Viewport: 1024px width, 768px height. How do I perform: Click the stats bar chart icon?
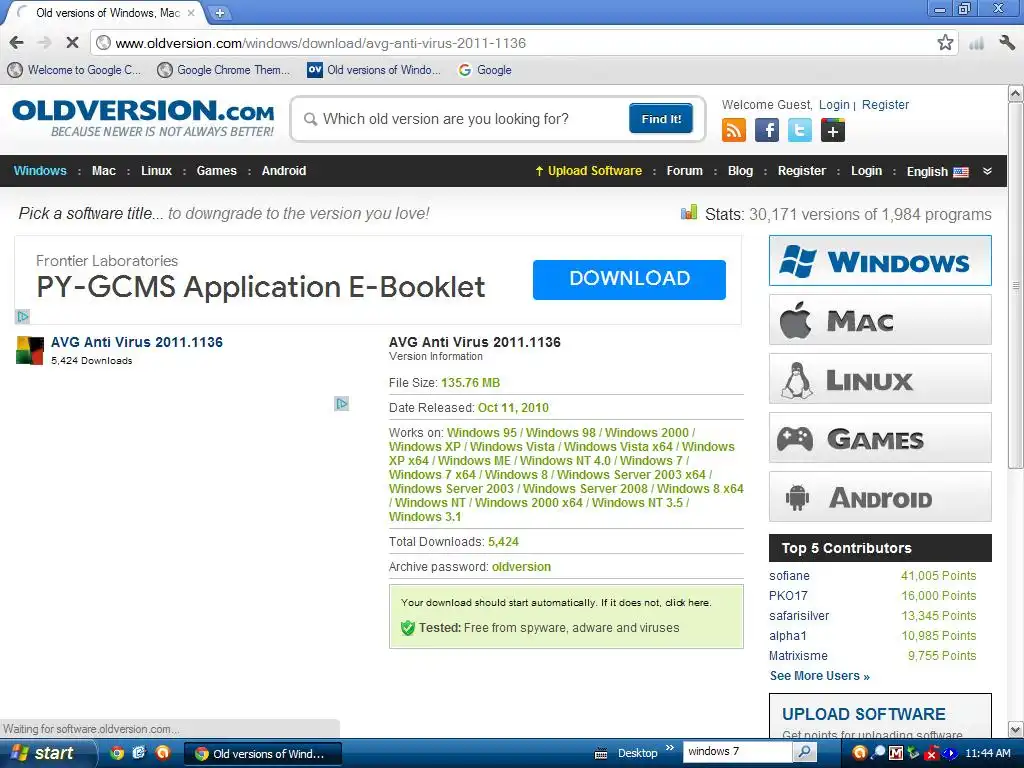[x=689, y=213]
